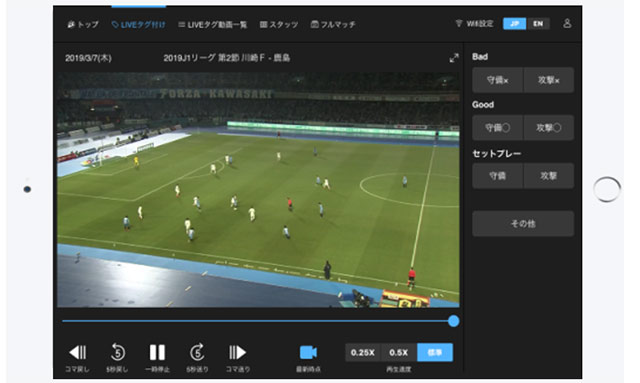Tag セットプレー 攻撃 event
The image size is (640, 383).
point(549,176)
